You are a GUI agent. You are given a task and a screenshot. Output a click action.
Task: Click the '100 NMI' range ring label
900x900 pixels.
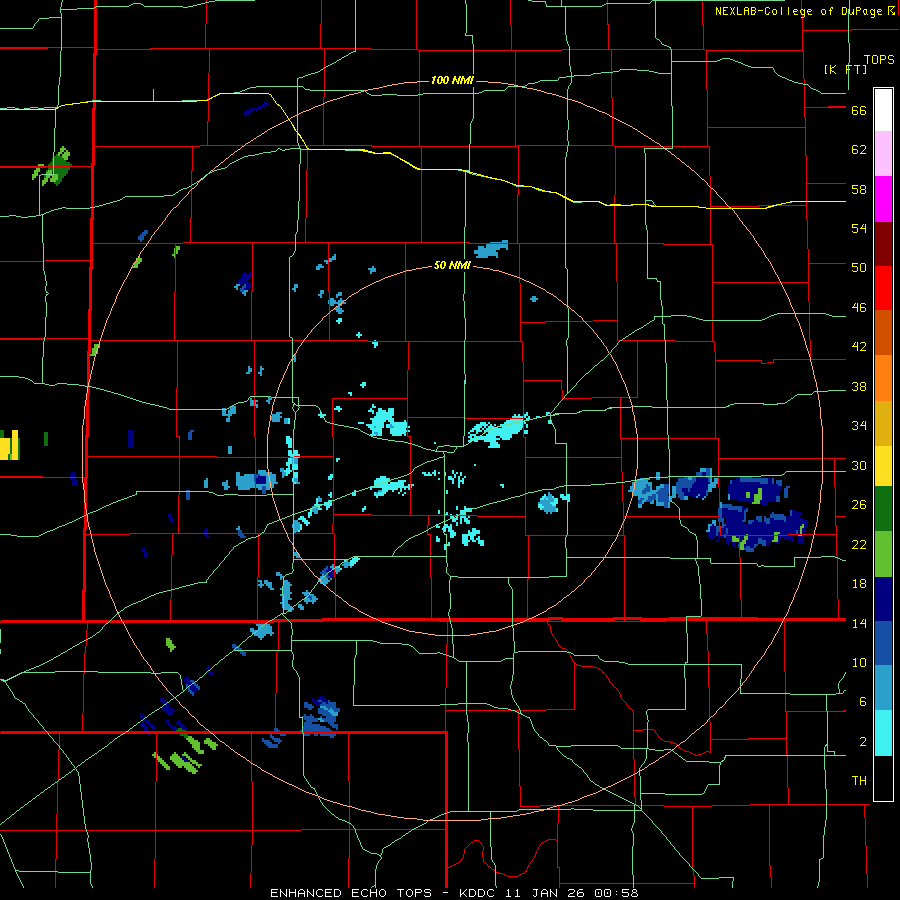click(x=452, y=80)
